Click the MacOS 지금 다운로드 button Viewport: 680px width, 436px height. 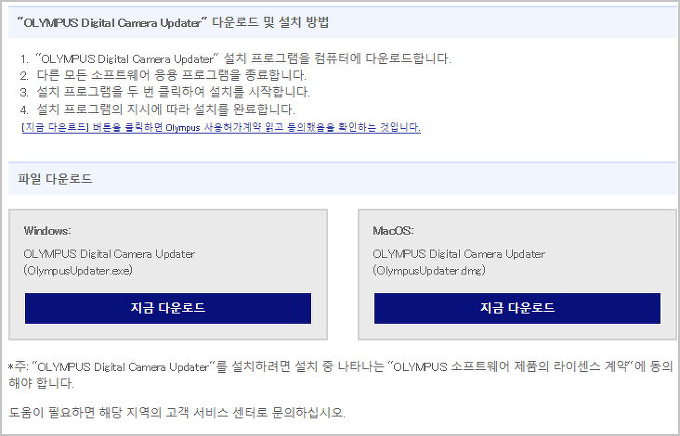point(517,308)
